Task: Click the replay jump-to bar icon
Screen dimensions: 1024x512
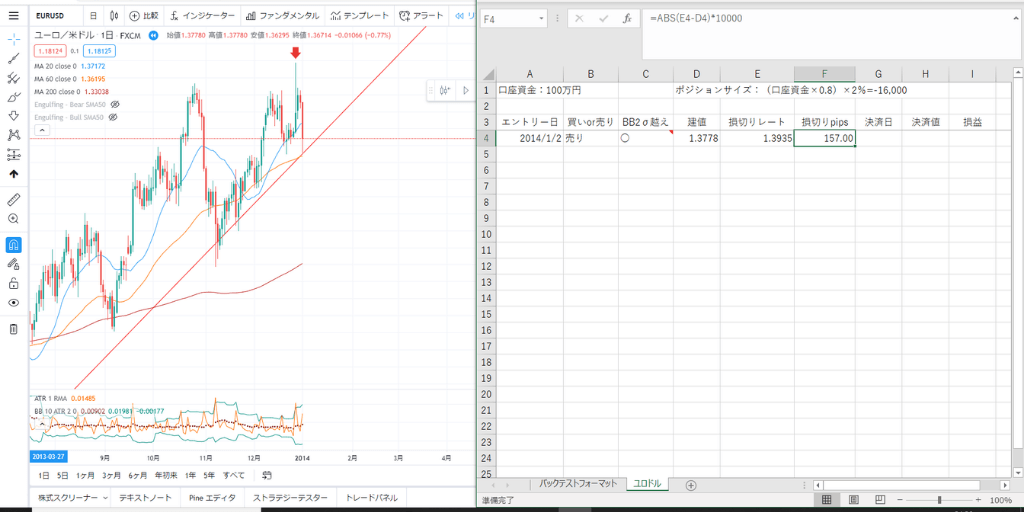Action: click(446, 90)
